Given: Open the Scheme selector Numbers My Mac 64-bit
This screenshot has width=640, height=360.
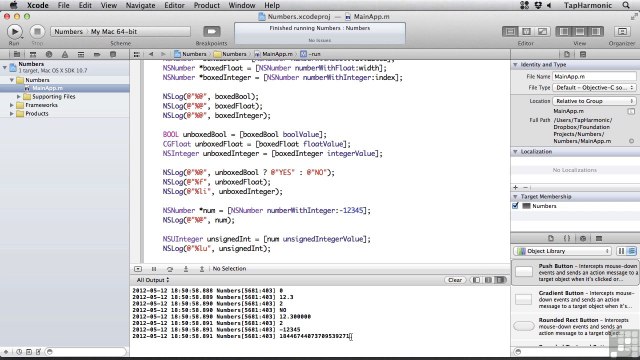Looking at the screenshot, I should tap(120, 31).
